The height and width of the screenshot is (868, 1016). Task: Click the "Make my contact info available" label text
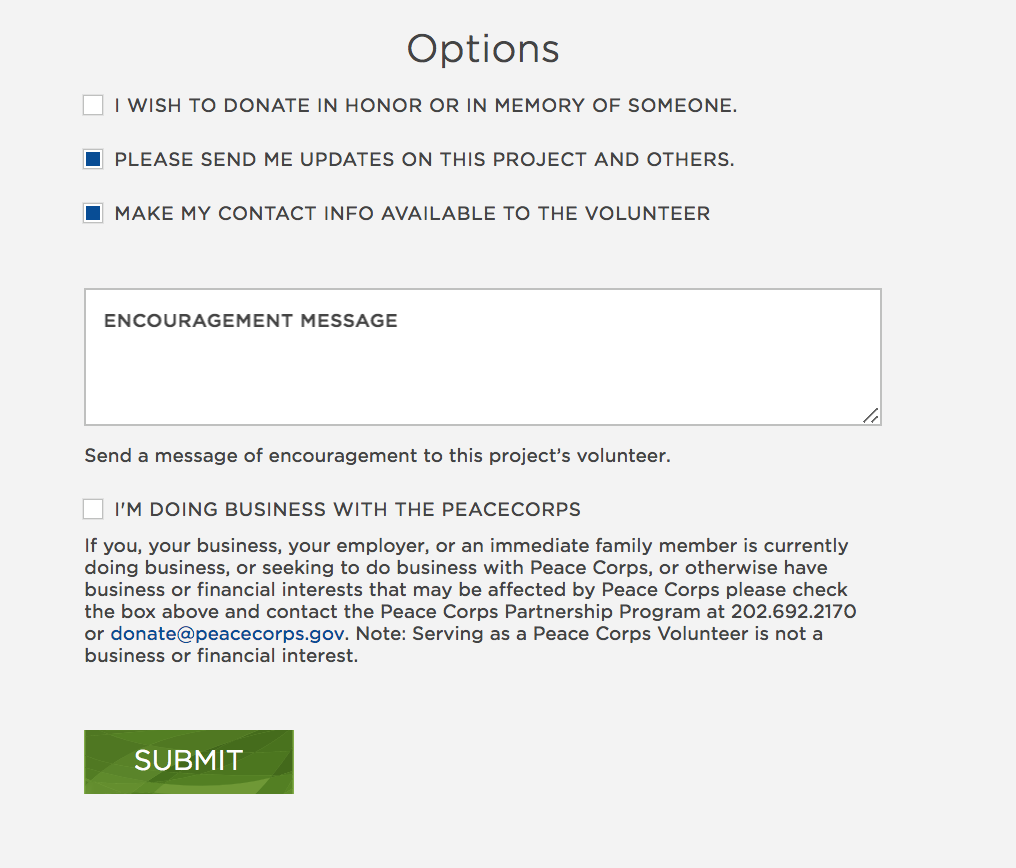click(412, 213)
